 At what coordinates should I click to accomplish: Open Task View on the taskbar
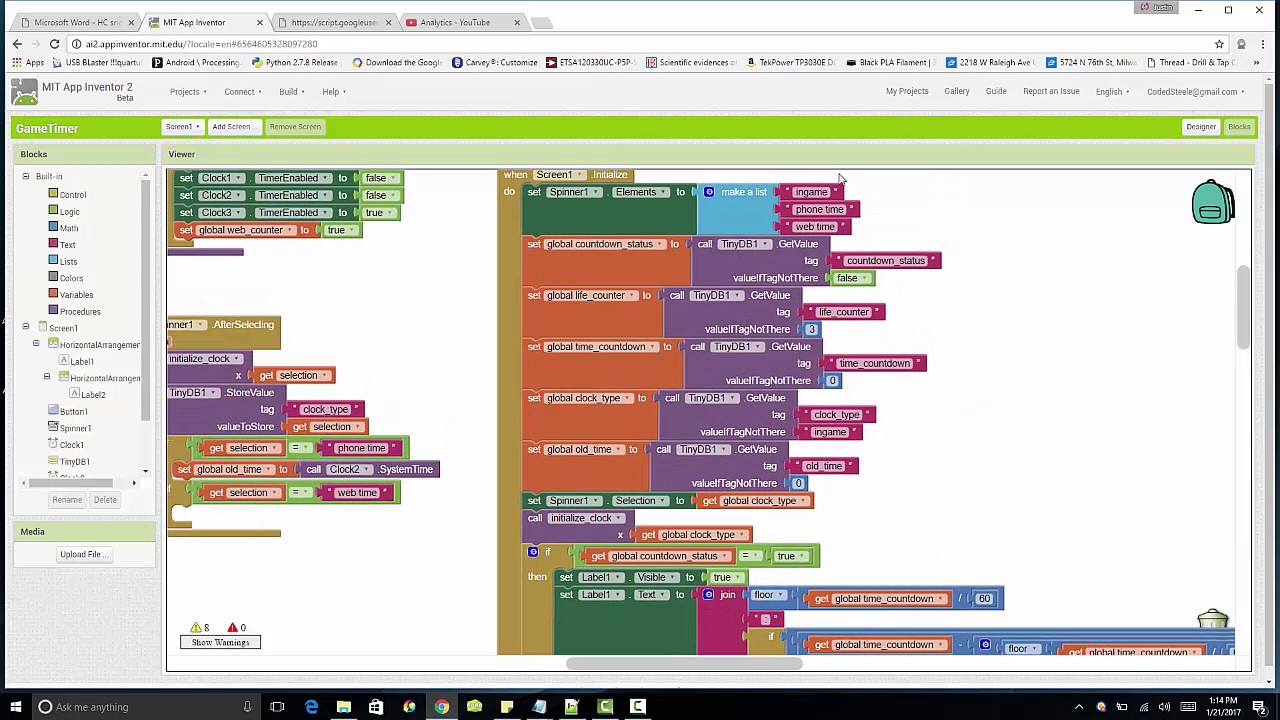[277, 707]
